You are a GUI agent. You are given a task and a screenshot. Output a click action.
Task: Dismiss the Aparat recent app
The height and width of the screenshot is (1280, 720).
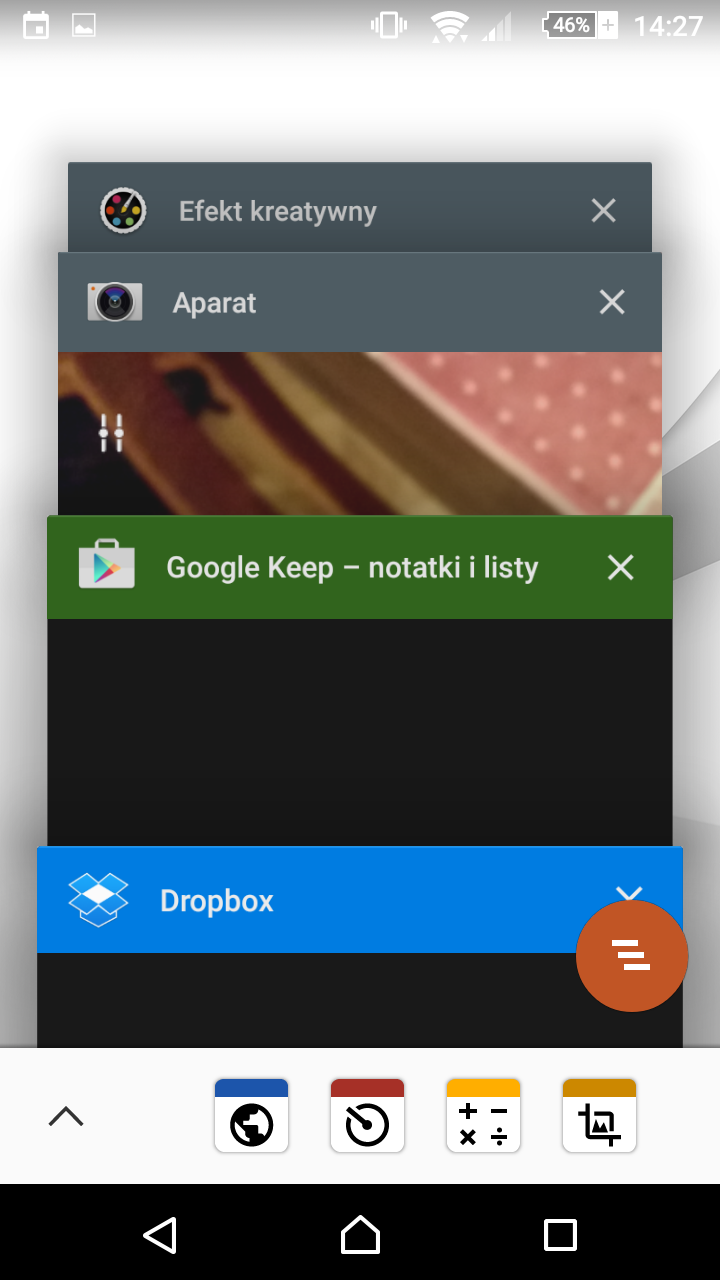[611, 302]
